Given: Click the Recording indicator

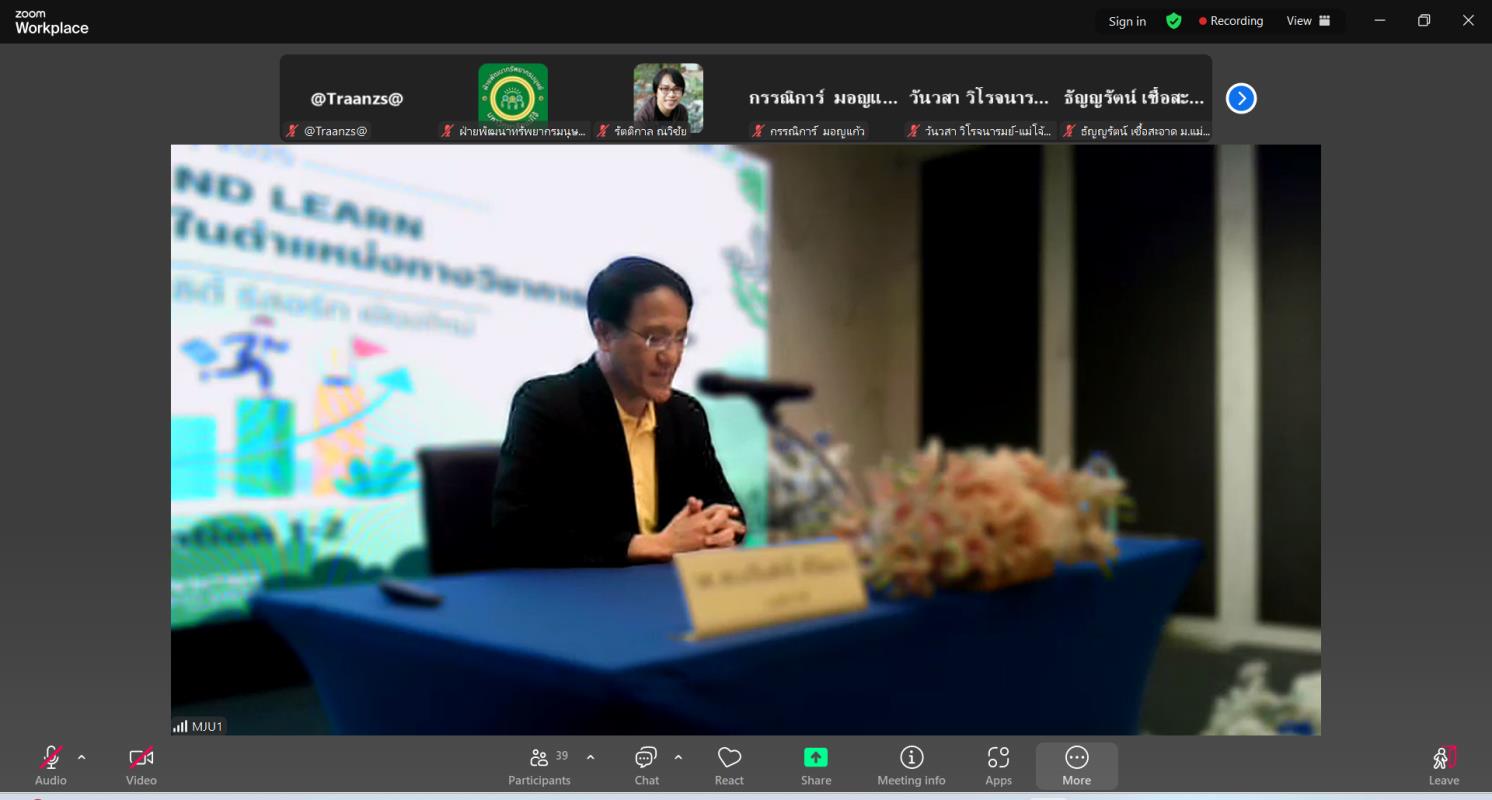Looking at the screenshot, I should click(x=1231, y=21).
